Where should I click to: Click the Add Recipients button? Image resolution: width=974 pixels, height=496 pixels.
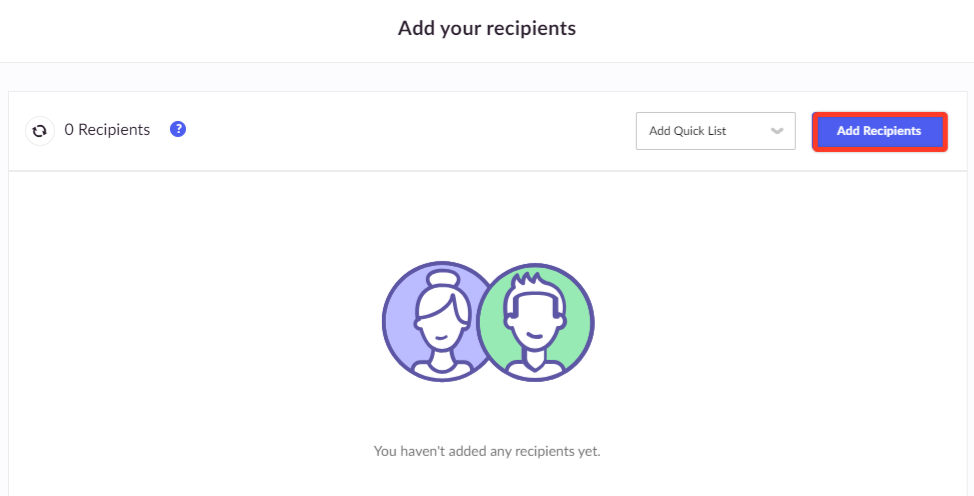(880, 131)
